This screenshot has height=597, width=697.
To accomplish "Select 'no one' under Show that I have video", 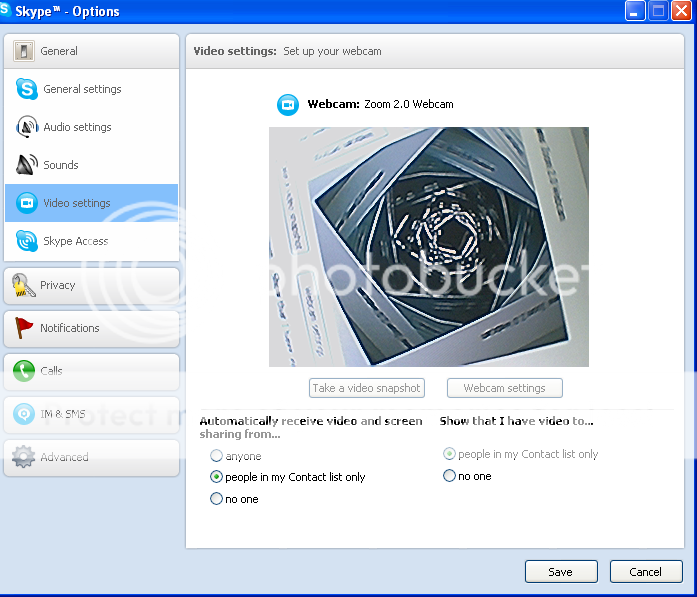I will (449, 476).
